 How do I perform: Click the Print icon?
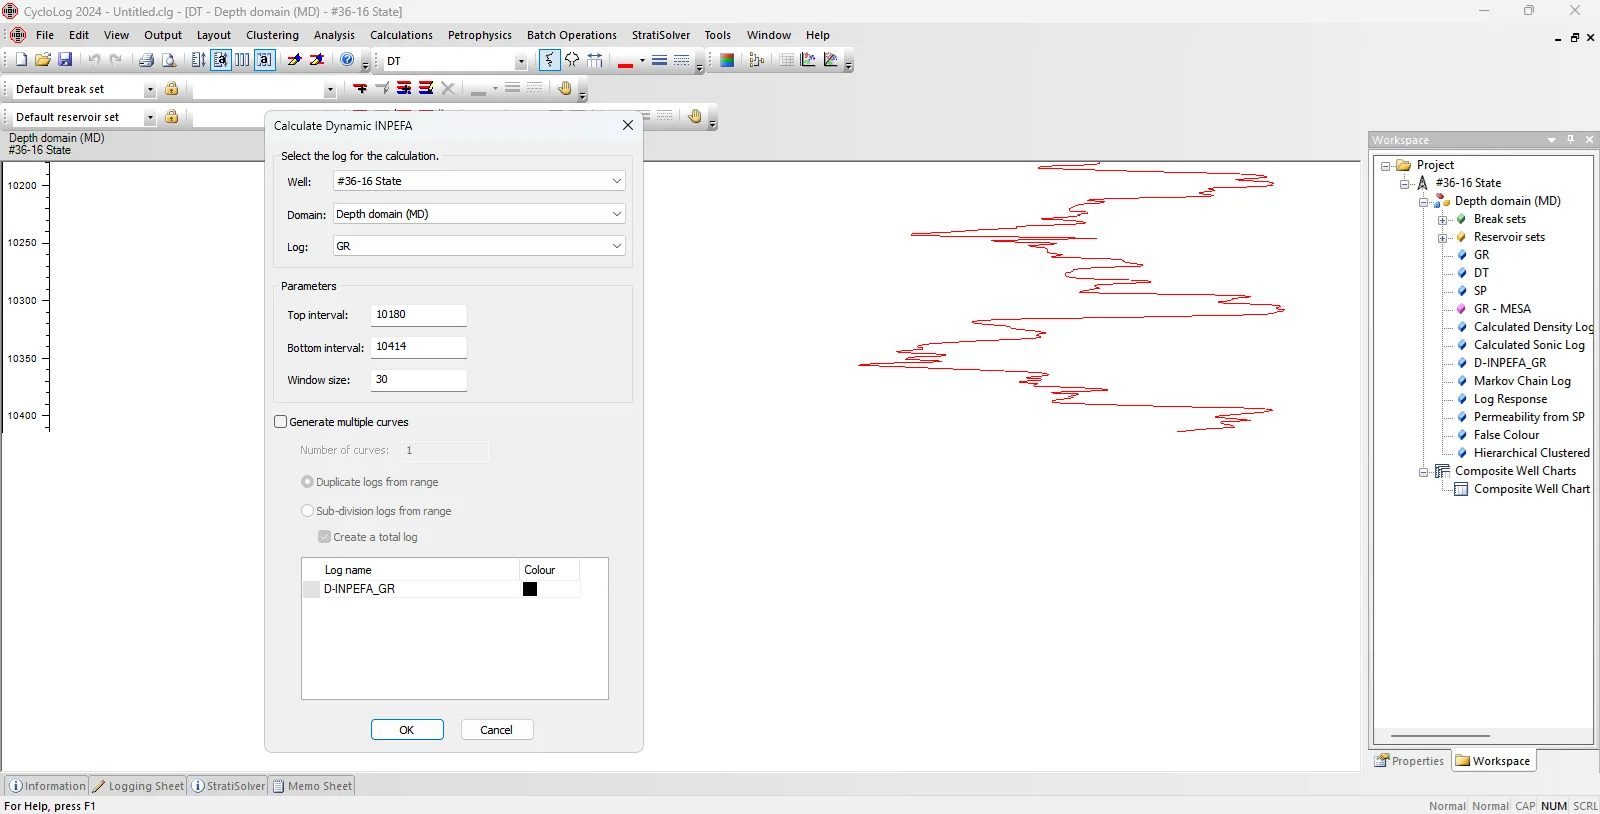[x=147, y=60]
